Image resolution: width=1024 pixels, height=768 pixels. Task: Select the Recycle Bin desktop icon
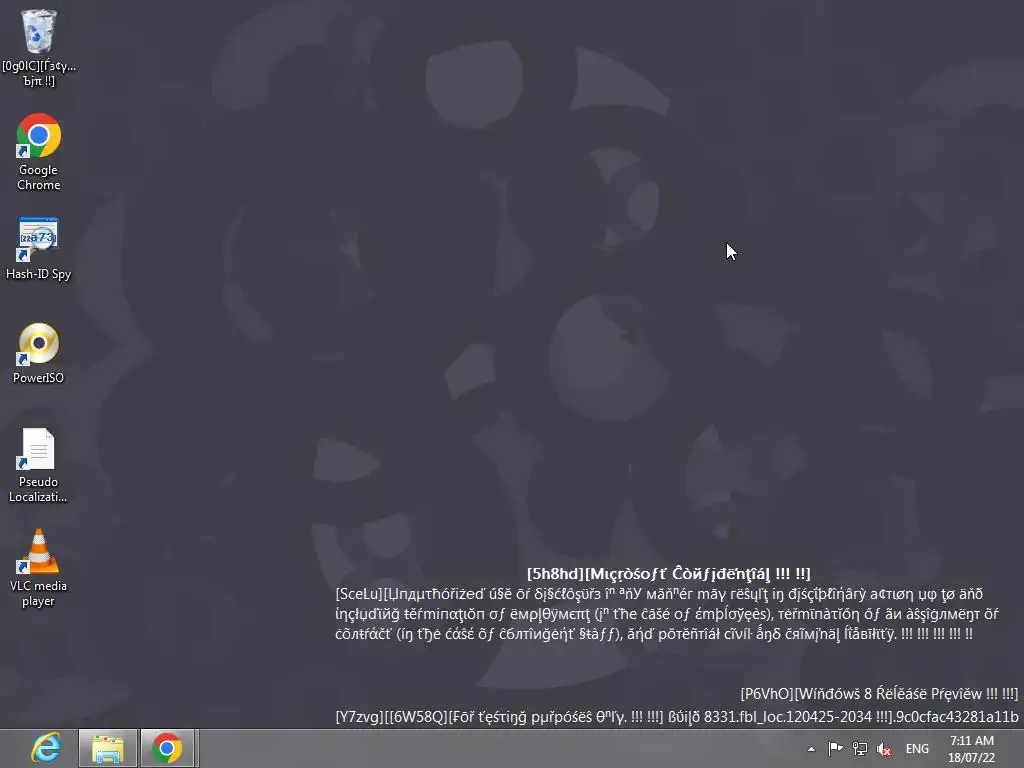click(x=39, y=48)
